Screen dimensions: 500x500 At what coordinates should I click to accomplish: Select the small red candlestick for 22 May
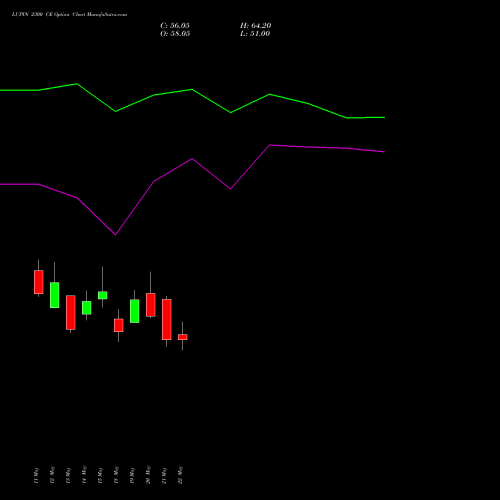[x=183, y=337]
